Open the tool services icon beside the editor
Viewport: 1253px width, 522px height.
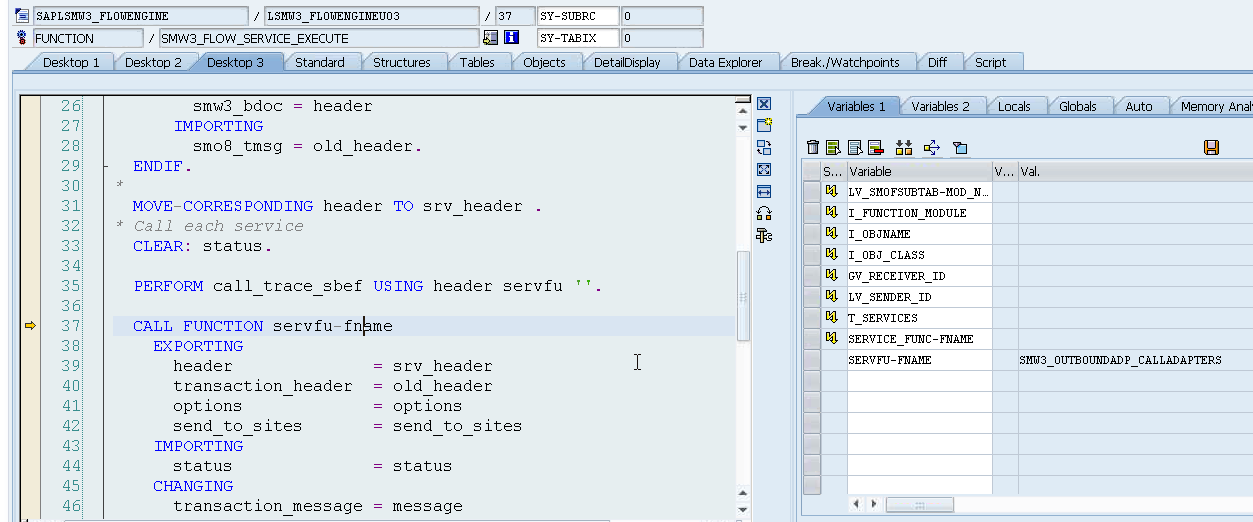764,235
